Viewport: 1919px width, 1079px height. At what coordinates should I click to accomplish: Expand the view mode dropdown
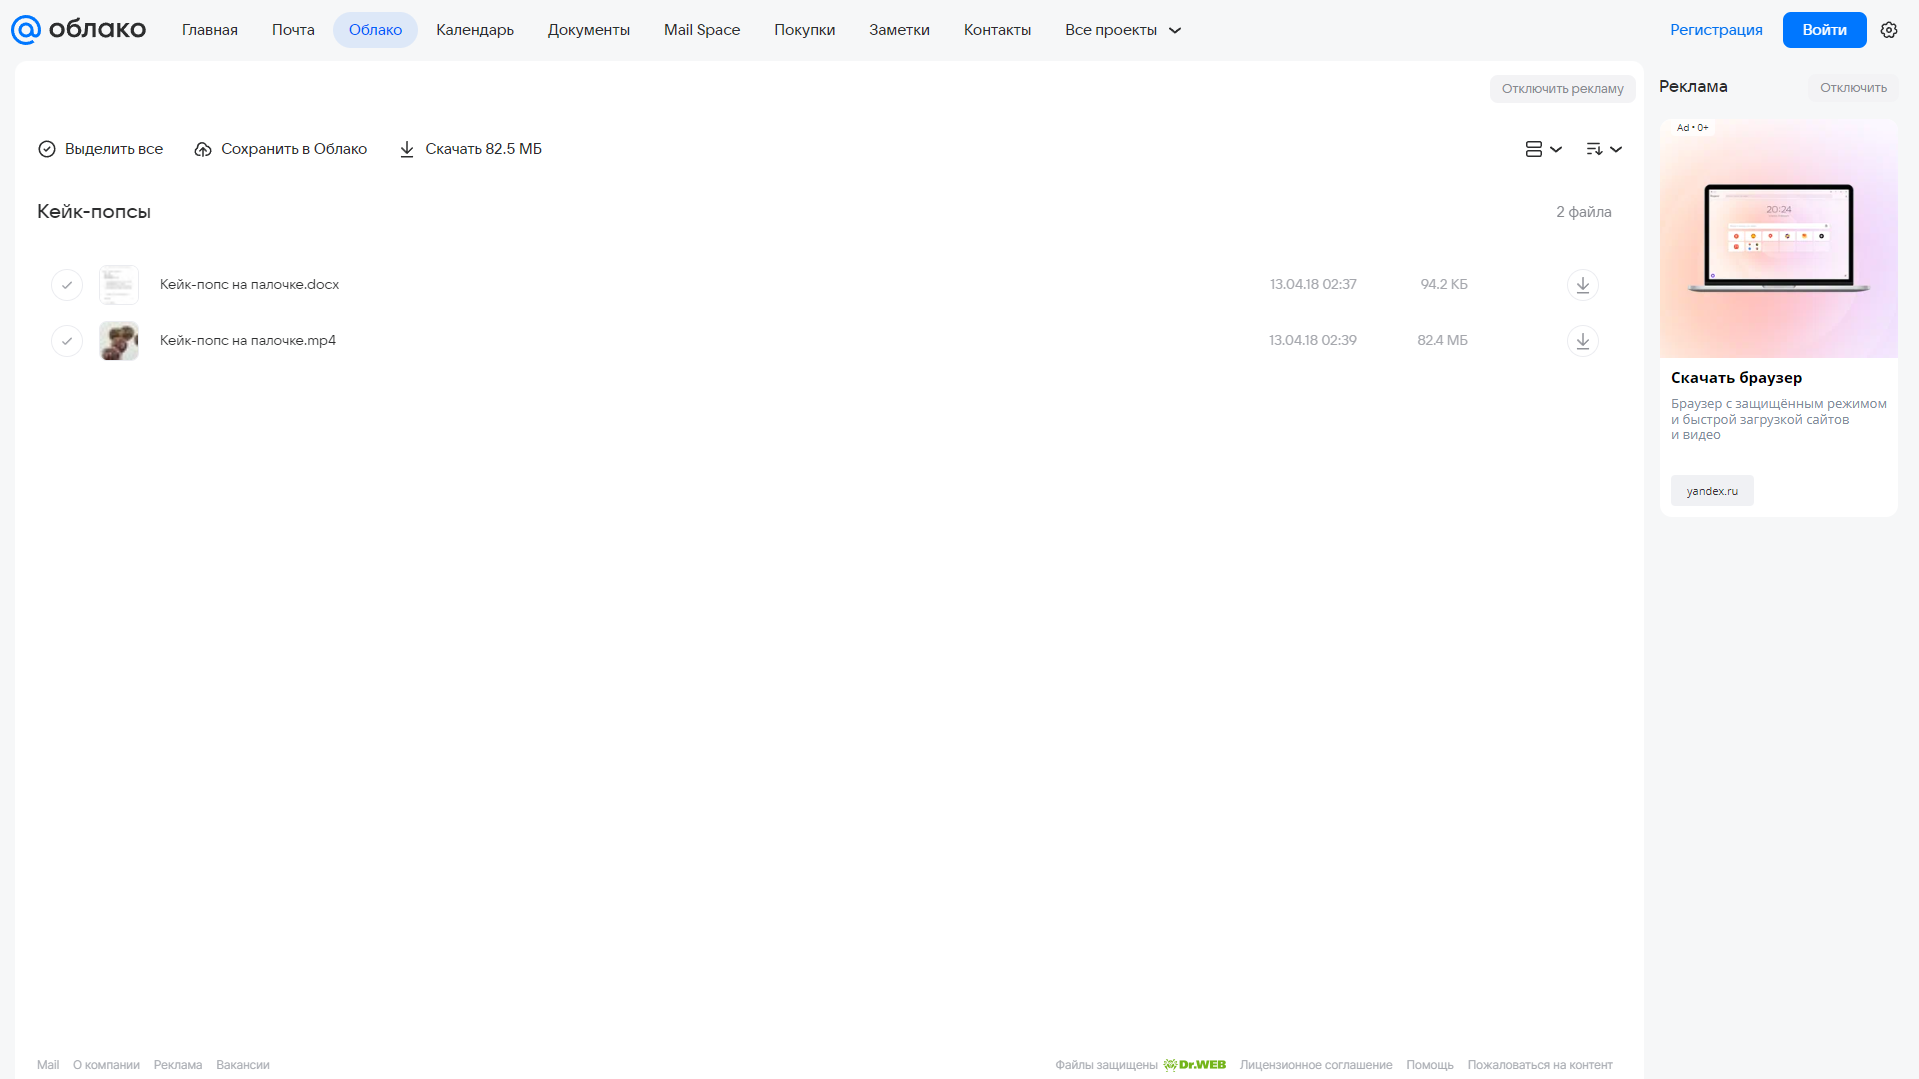(x=1544, y=149)
